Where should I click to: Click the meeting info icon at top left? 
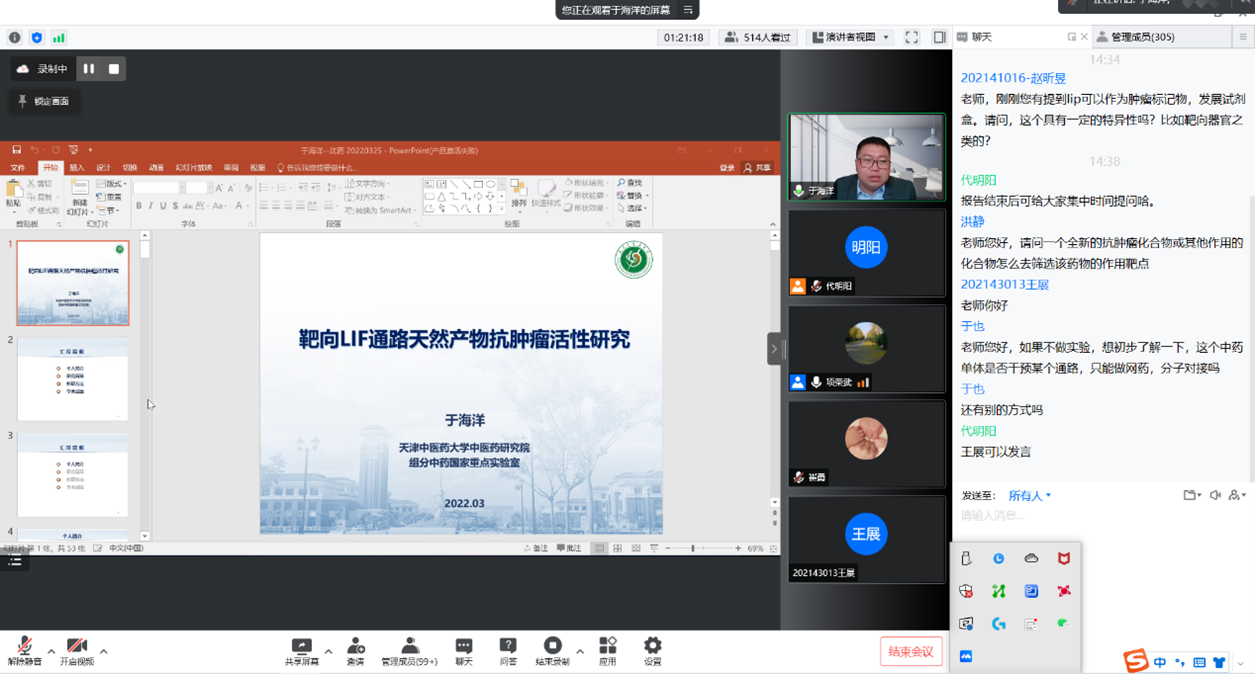[x=14, y=37]
